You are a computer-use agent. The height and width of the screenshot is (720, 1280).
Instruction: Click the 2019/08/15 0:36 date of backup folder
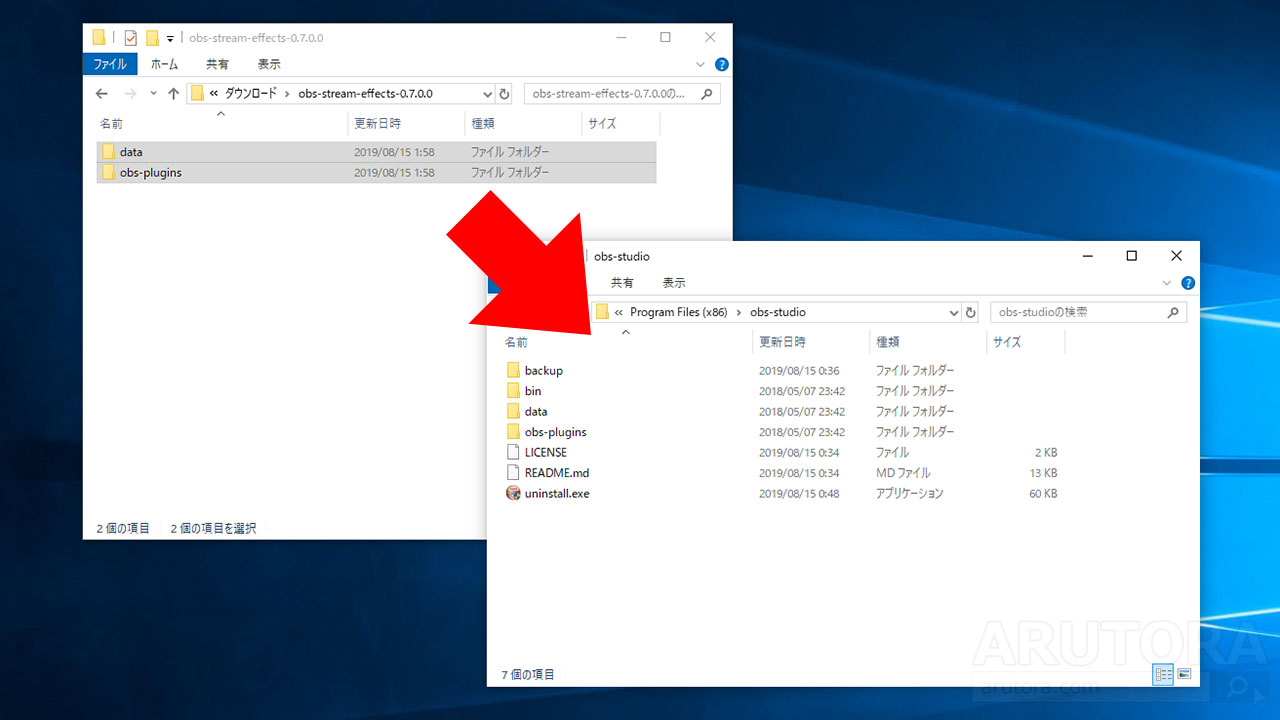pos(799,371)
